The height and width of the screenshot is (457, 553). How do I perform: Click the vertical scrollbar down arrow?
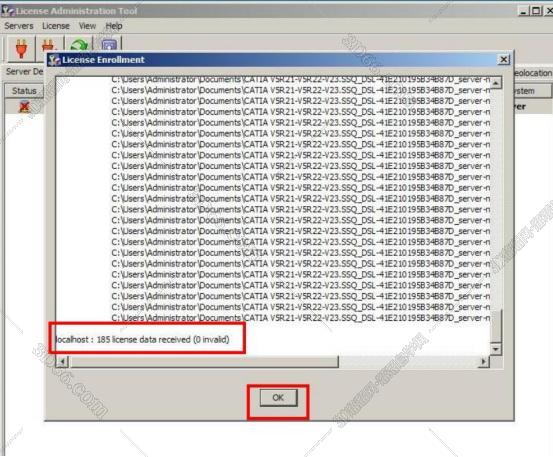coord(496,349)
